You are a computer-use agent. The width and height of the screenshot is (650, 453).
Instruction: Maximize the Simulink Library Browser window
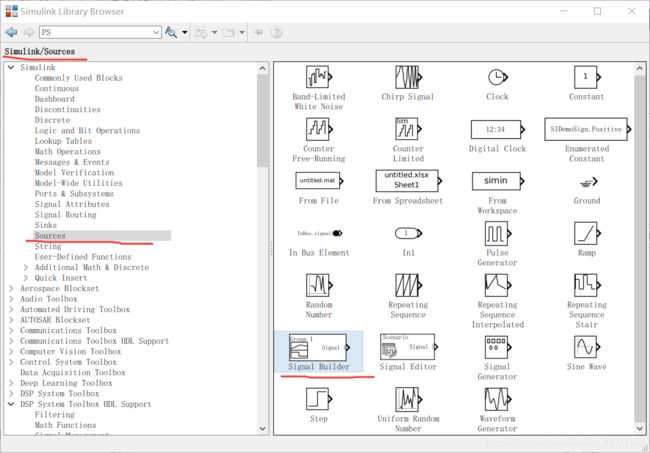coord(597,11)
